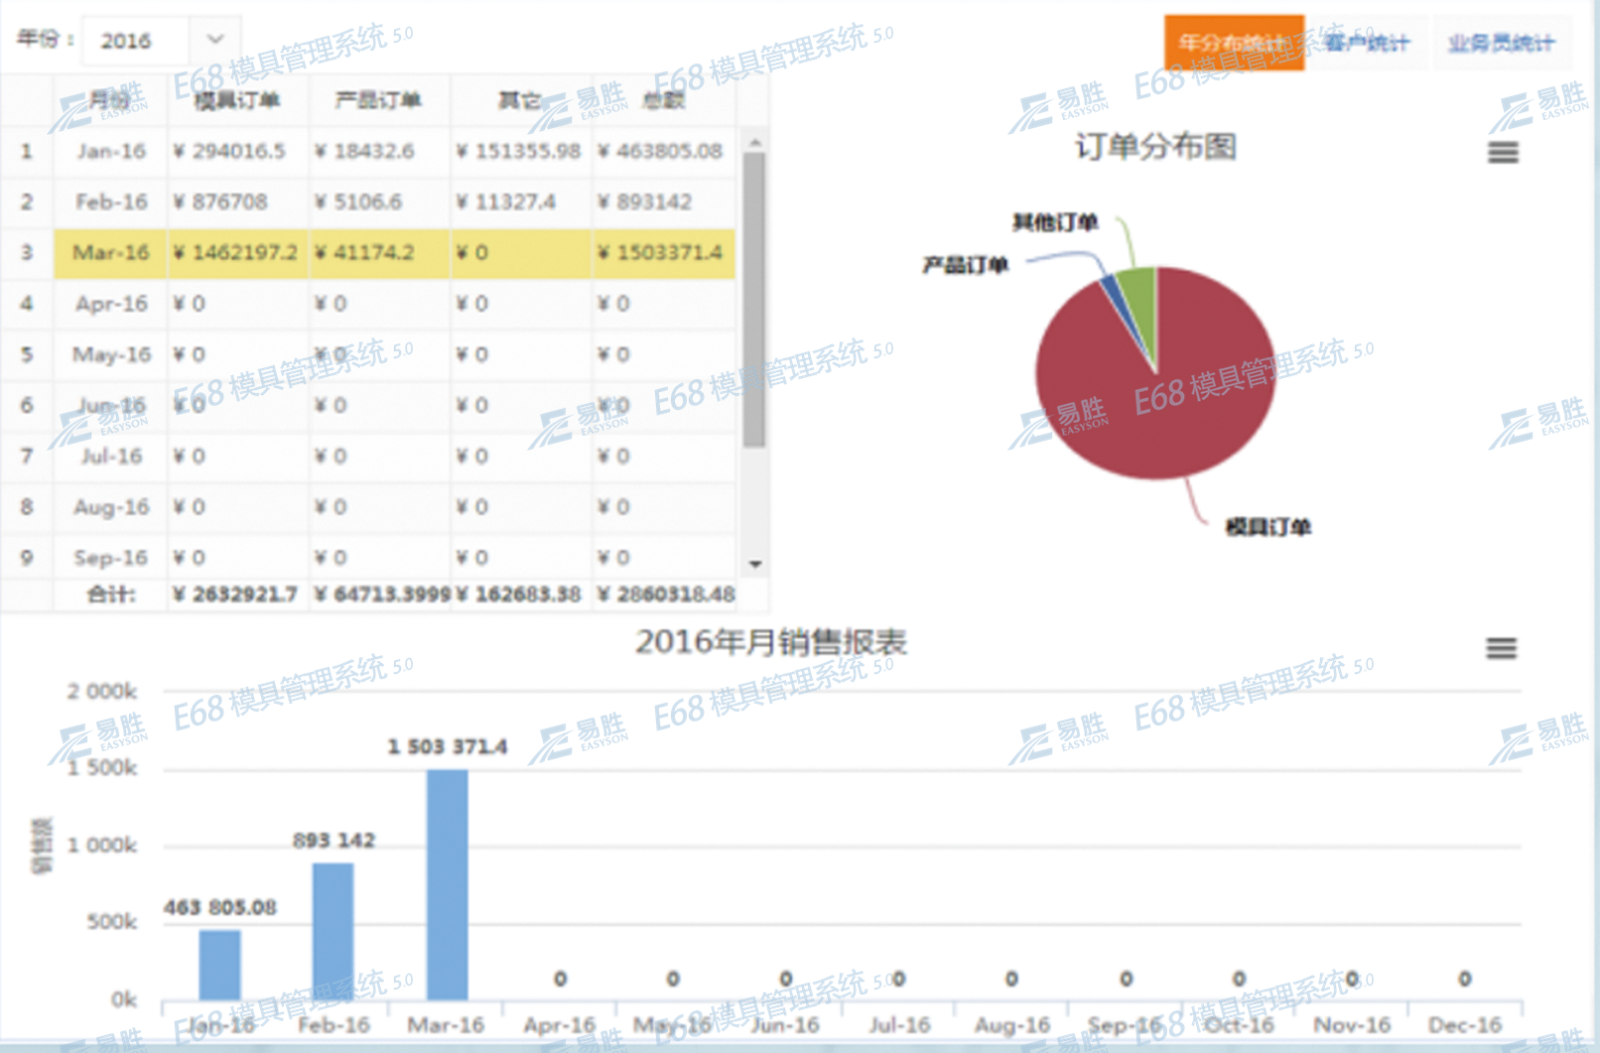Select the Aug-16 month cell
1600x1053 pixels.
click(110, 507)
